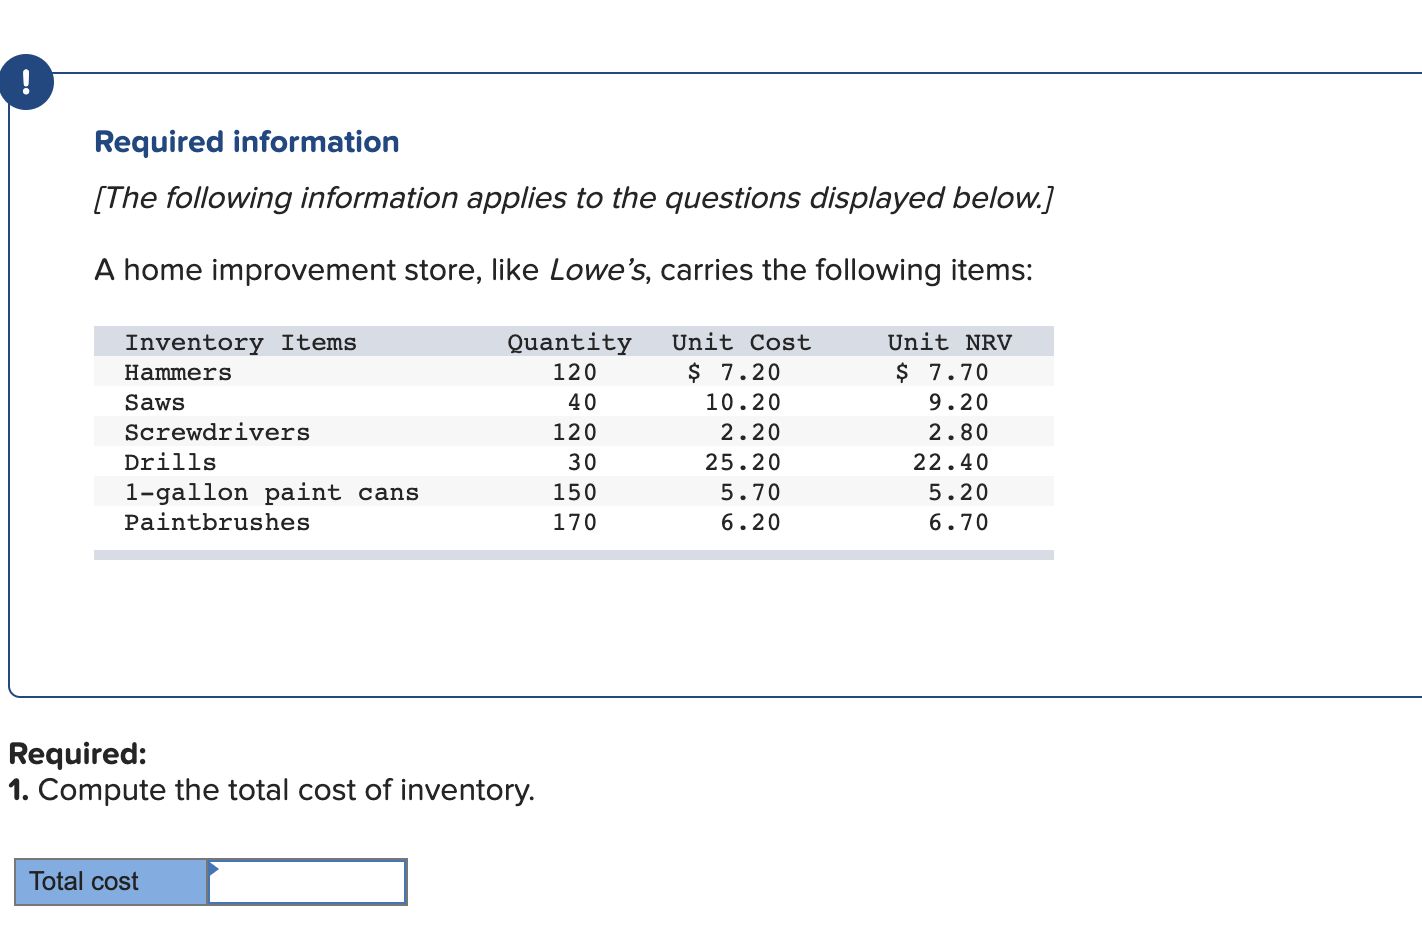Screen dimensions: 1422x946
Task: Select the Quantity column header
Action: coord(569,342)
